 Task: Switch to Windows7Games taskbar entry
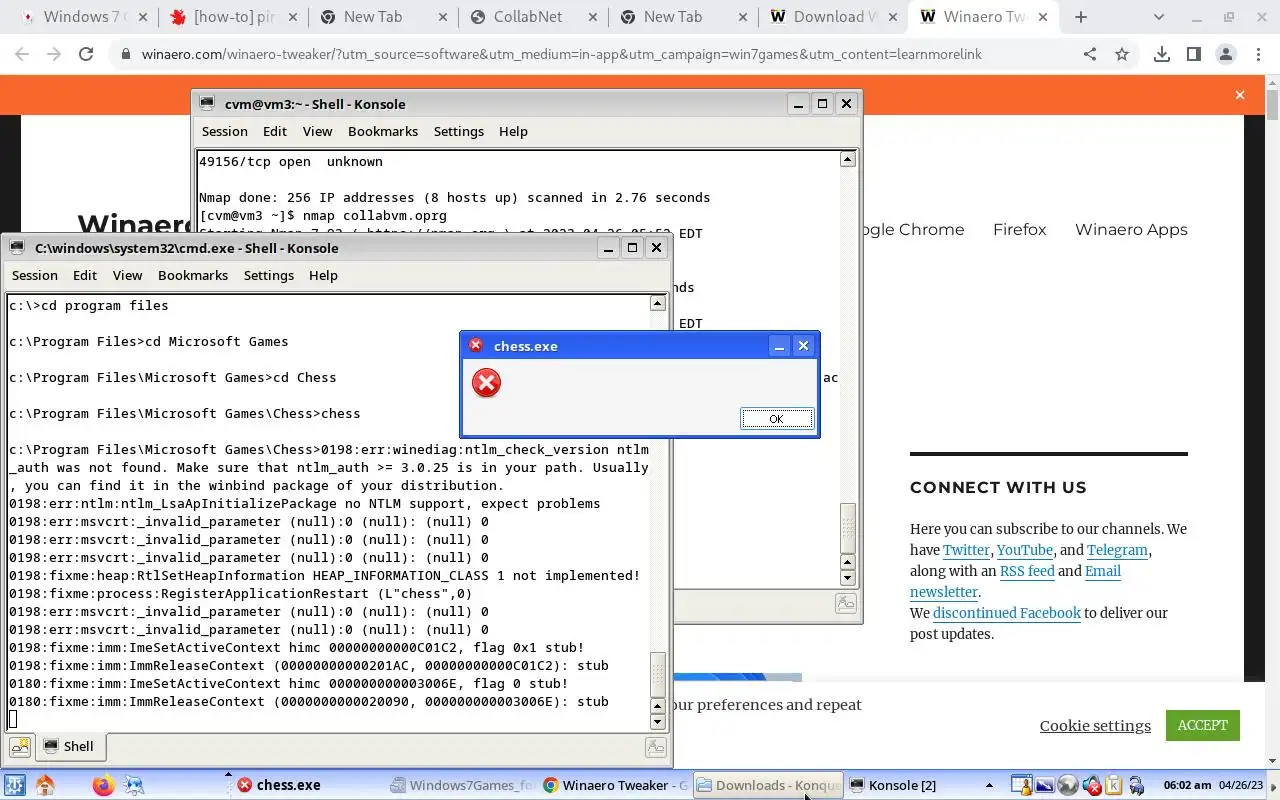coord(463,785)
